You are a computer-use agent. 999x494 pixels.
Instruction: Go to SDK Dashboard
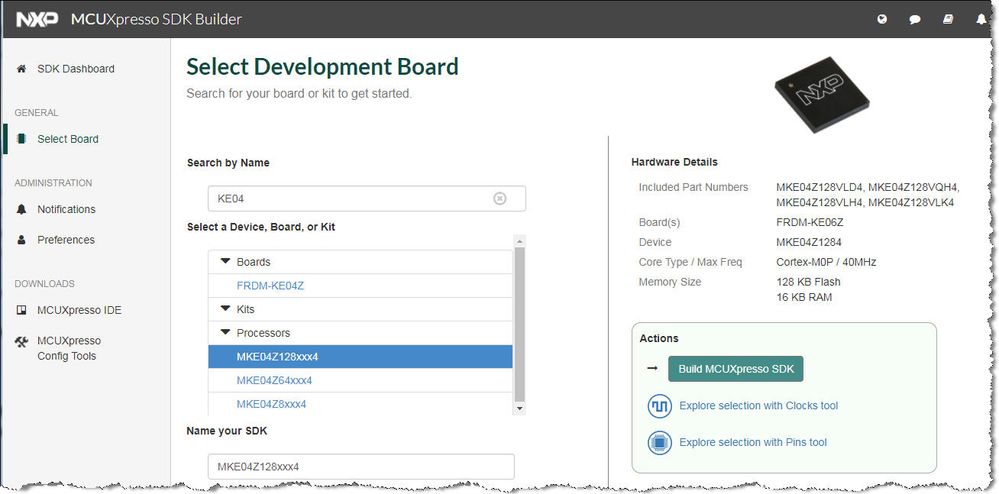[x=76, y=69]
